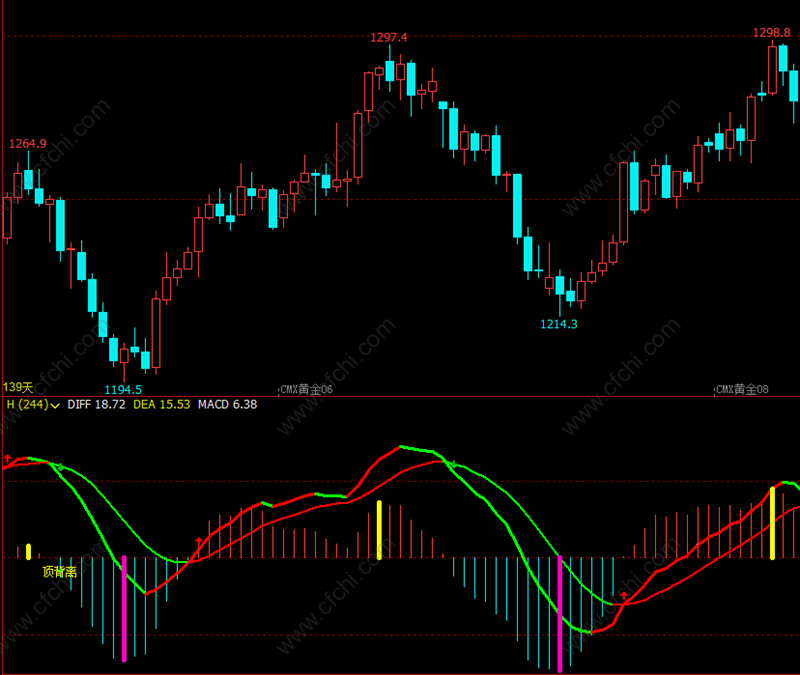Click the MACD 6.38 value label
The image size is (800, 675).
[228, 405]
